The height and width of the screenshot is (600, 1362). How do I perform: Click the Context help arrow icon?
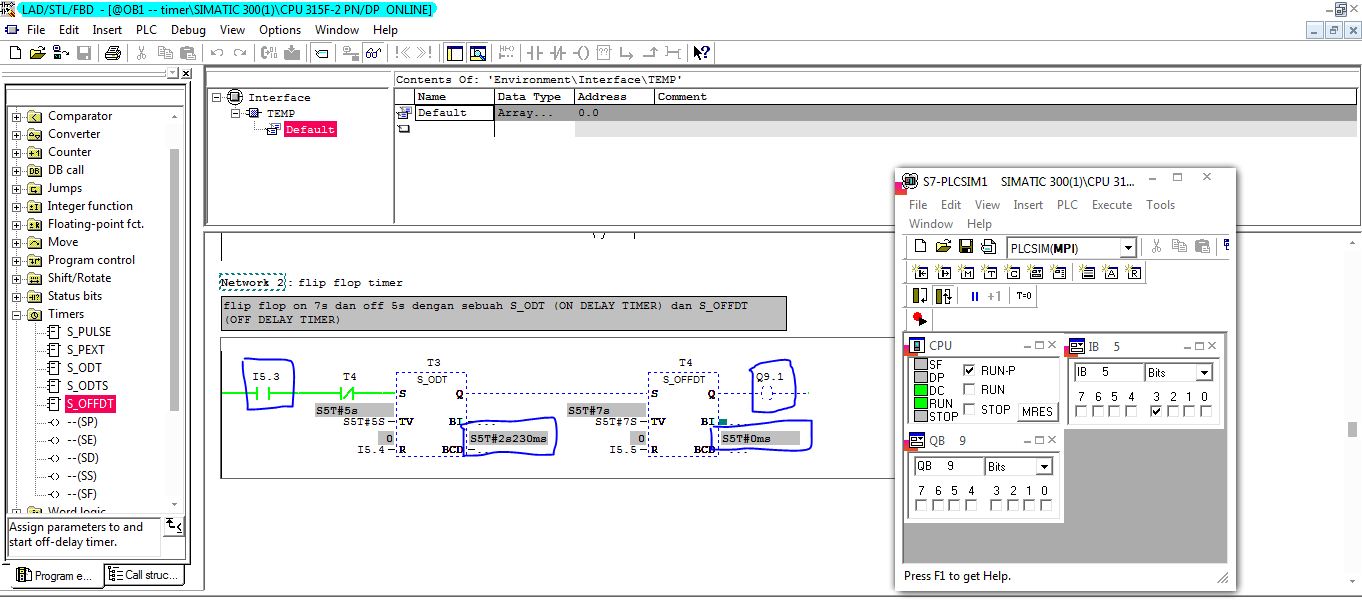pos(700,53)
